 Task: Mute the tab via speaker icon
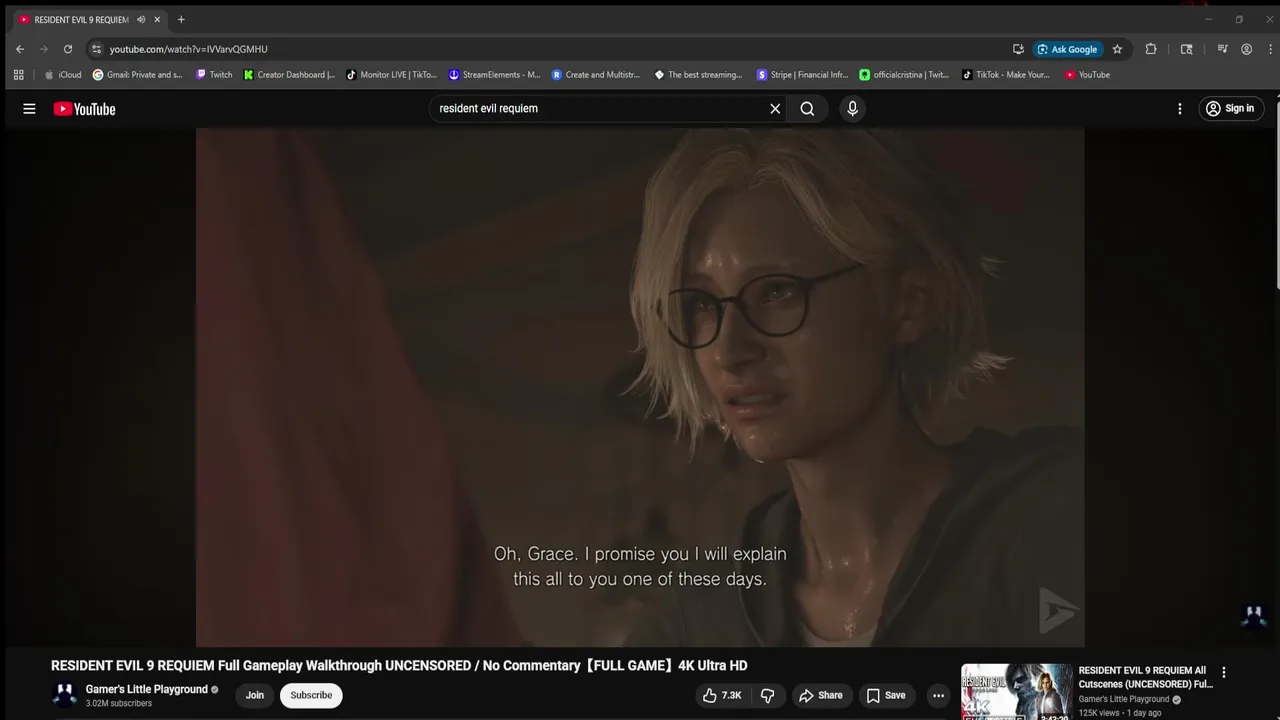(141, 20)
